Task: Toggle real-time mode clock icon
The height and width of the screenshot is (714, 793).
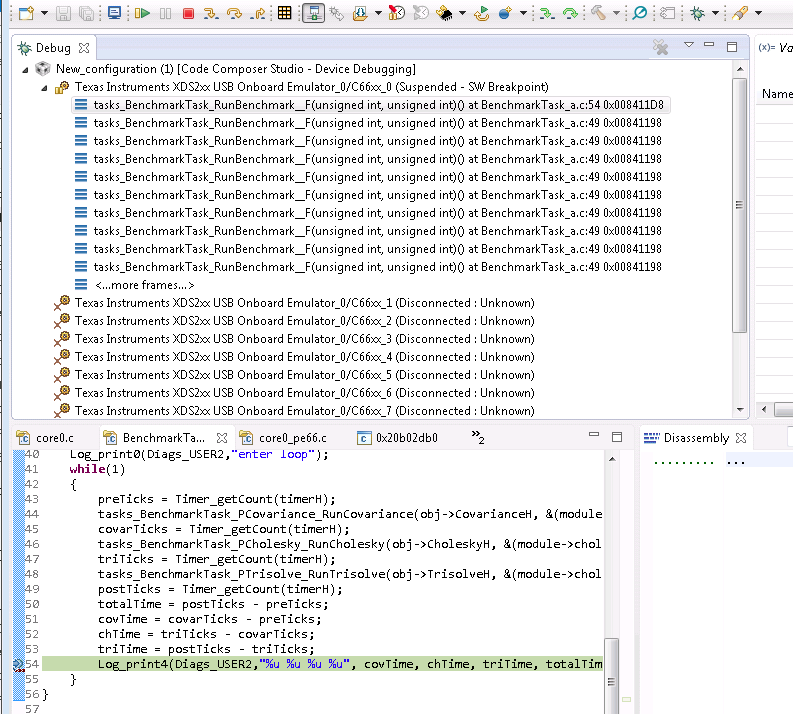Action: coord(396,13)
